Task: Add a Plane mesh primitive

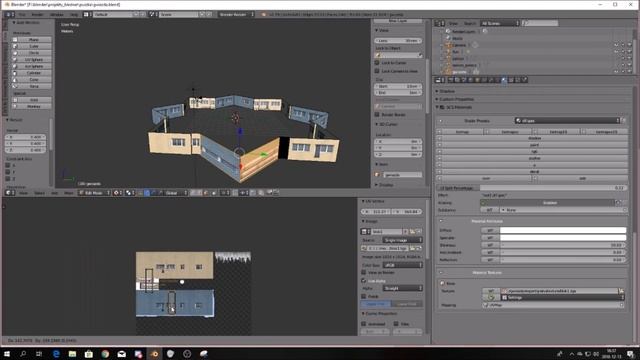Action: pos(33,40)
